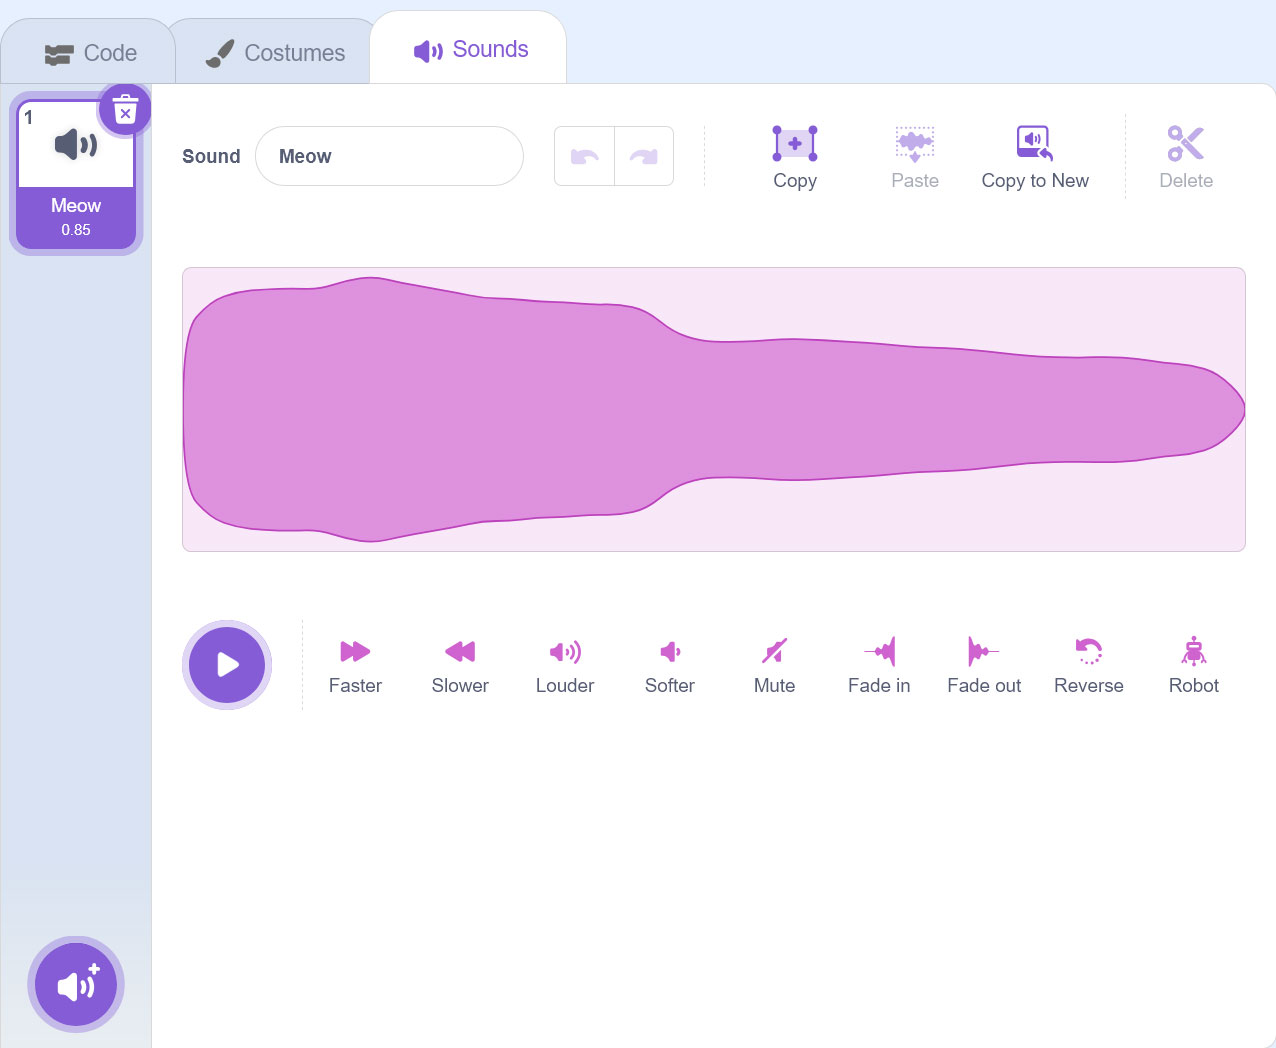Make the sound Softer
1276x1048 pixels.
669,665
